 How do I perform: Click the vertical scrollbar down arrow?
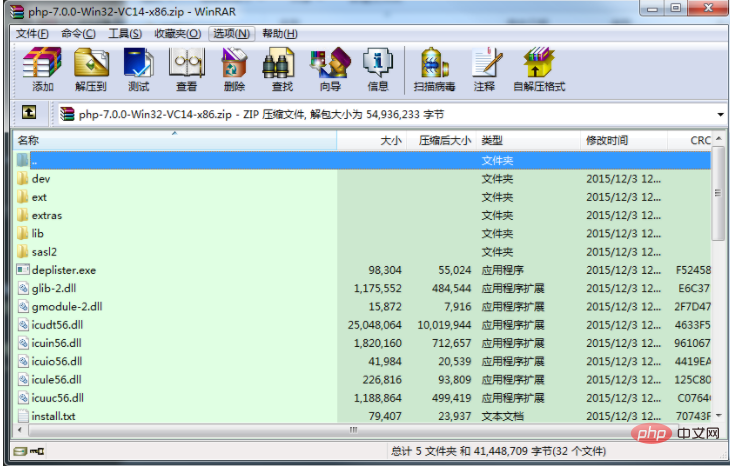tap(718, 415)
